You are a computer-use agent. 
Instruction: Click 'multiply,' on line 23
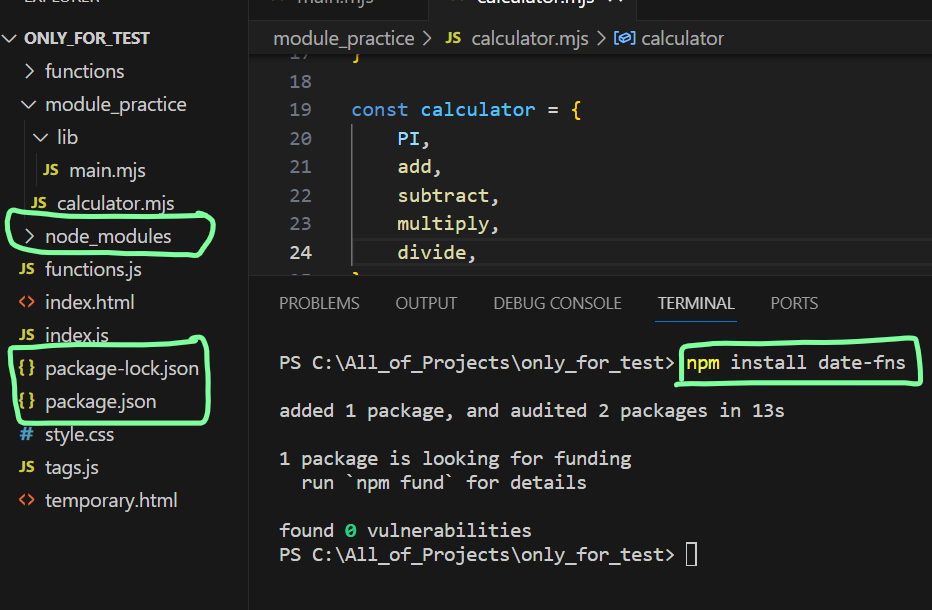tap(448, 224)
